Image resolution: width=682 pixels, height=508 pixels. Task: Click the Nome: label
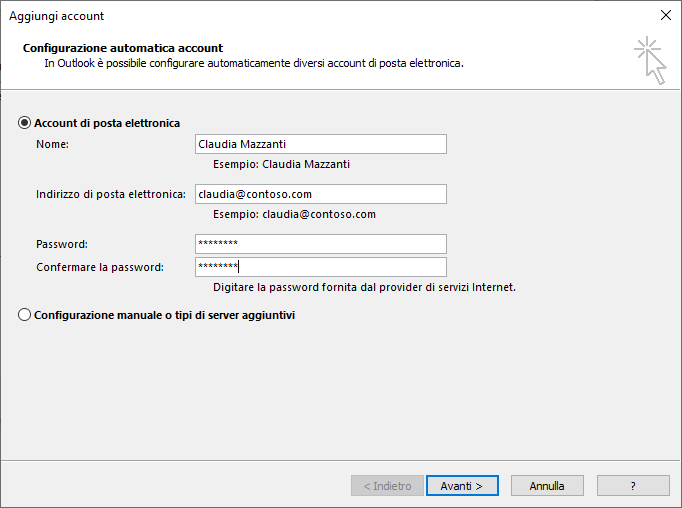coord(53,144)
